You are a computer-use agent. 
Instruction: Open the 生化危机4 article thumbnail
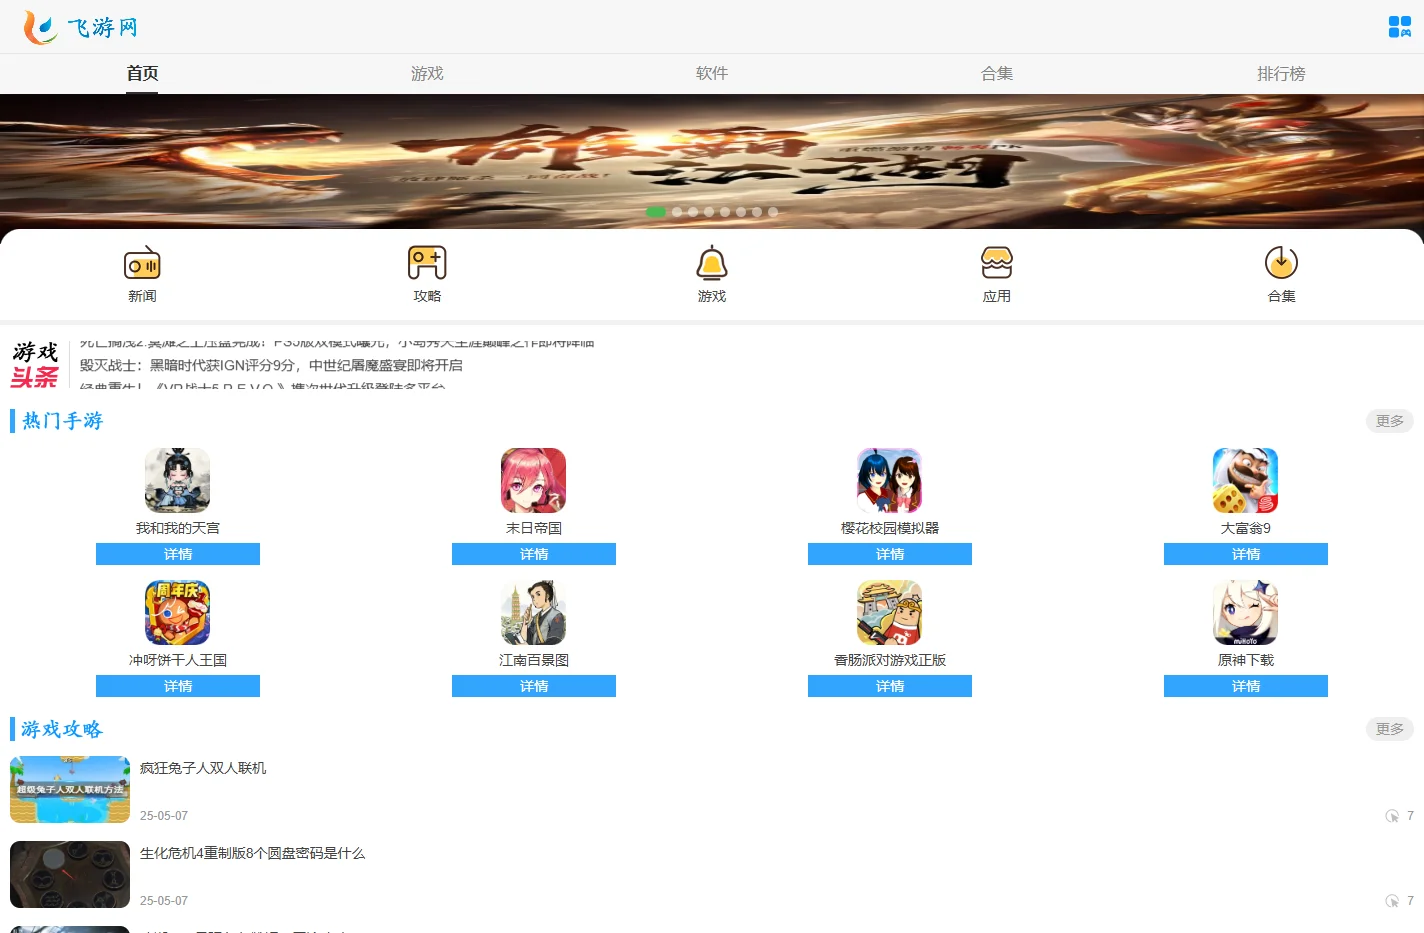click(70, 874)
